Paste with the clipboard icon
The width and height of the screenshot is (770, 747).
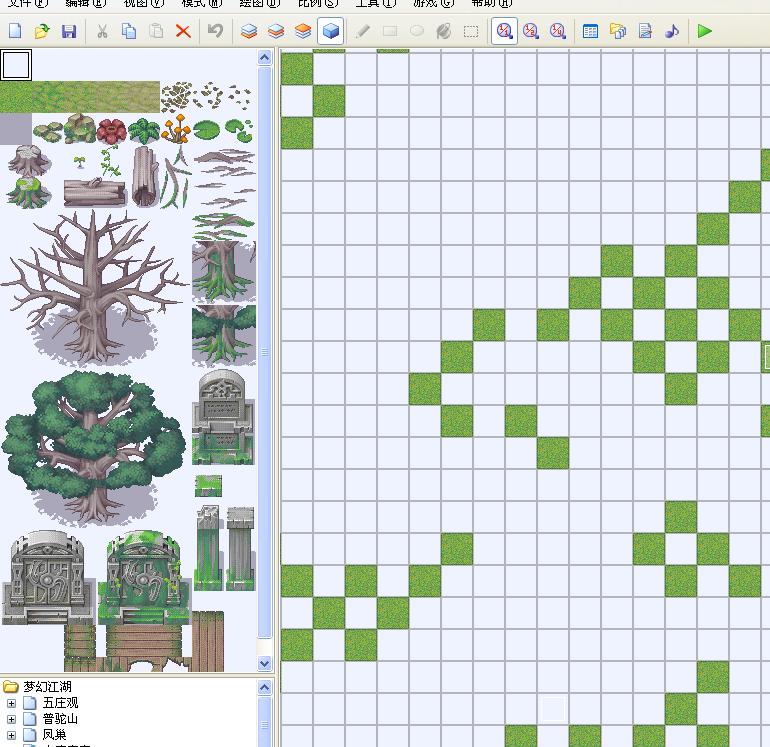click(x=156, y=31)
